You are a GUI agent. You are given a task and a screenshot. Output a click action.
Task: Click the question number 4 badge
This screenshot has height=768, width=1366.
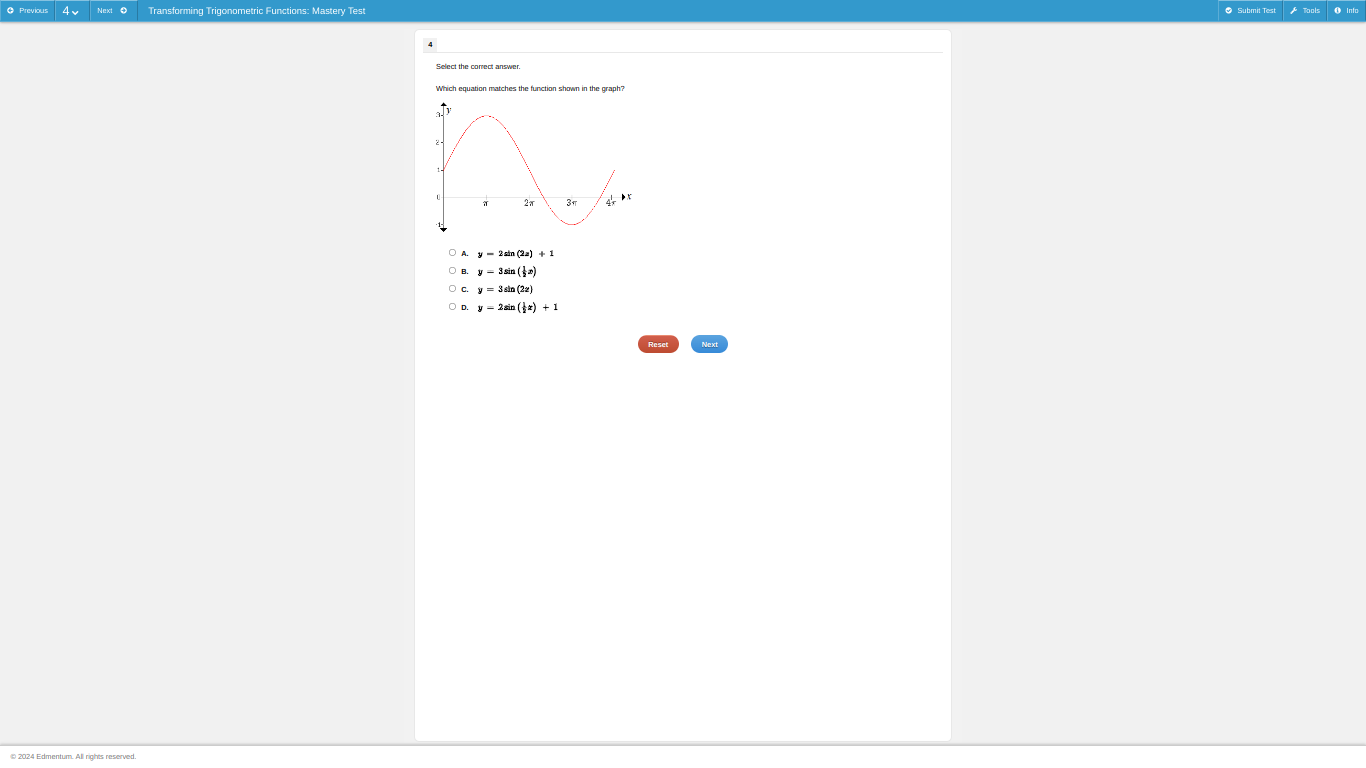point(430,45)
